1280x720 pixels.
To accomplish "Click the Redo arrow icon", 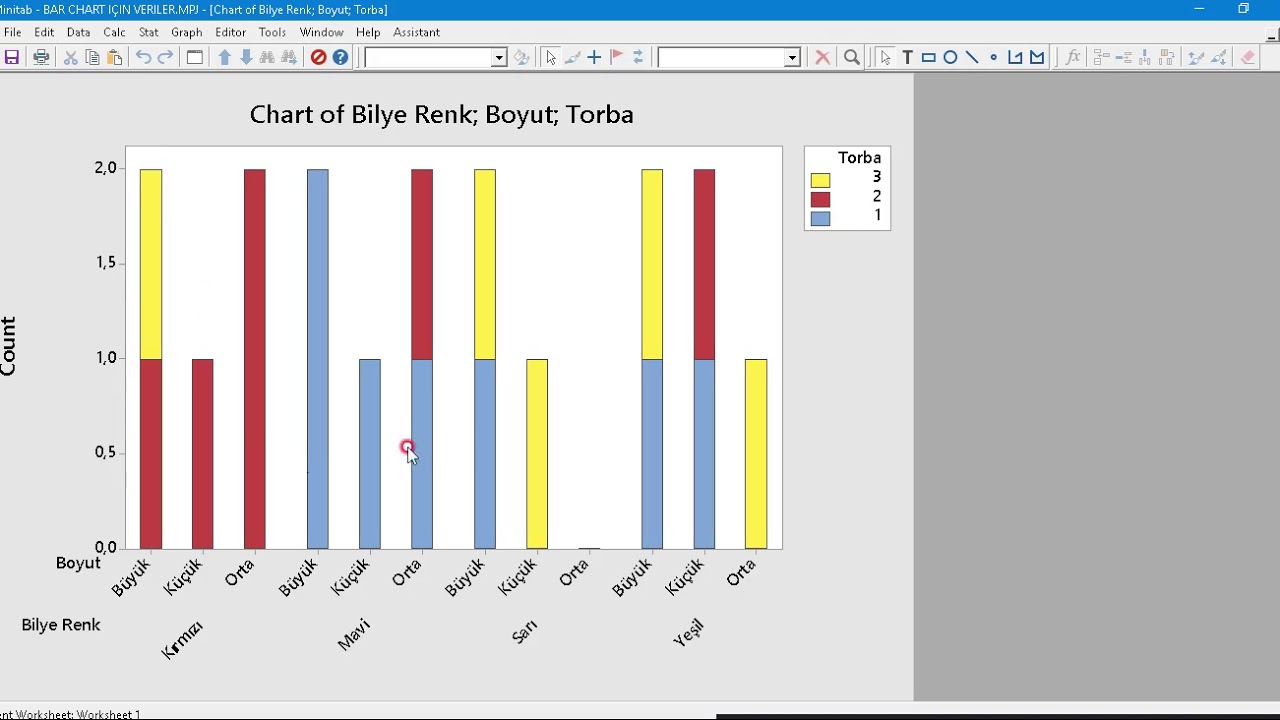I will tap(166, 57).
